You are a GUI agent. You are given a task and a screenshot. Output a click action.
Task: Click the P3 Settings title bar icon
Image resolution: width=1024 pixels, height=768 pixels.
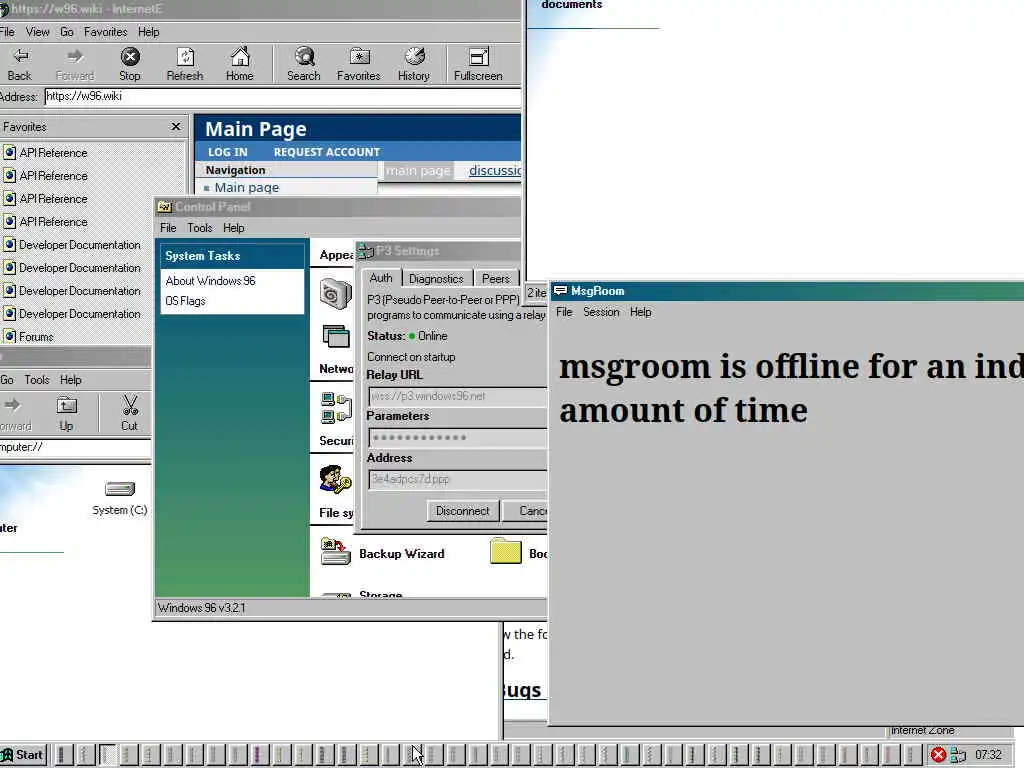pyautogui.click(x=366, y=251)
